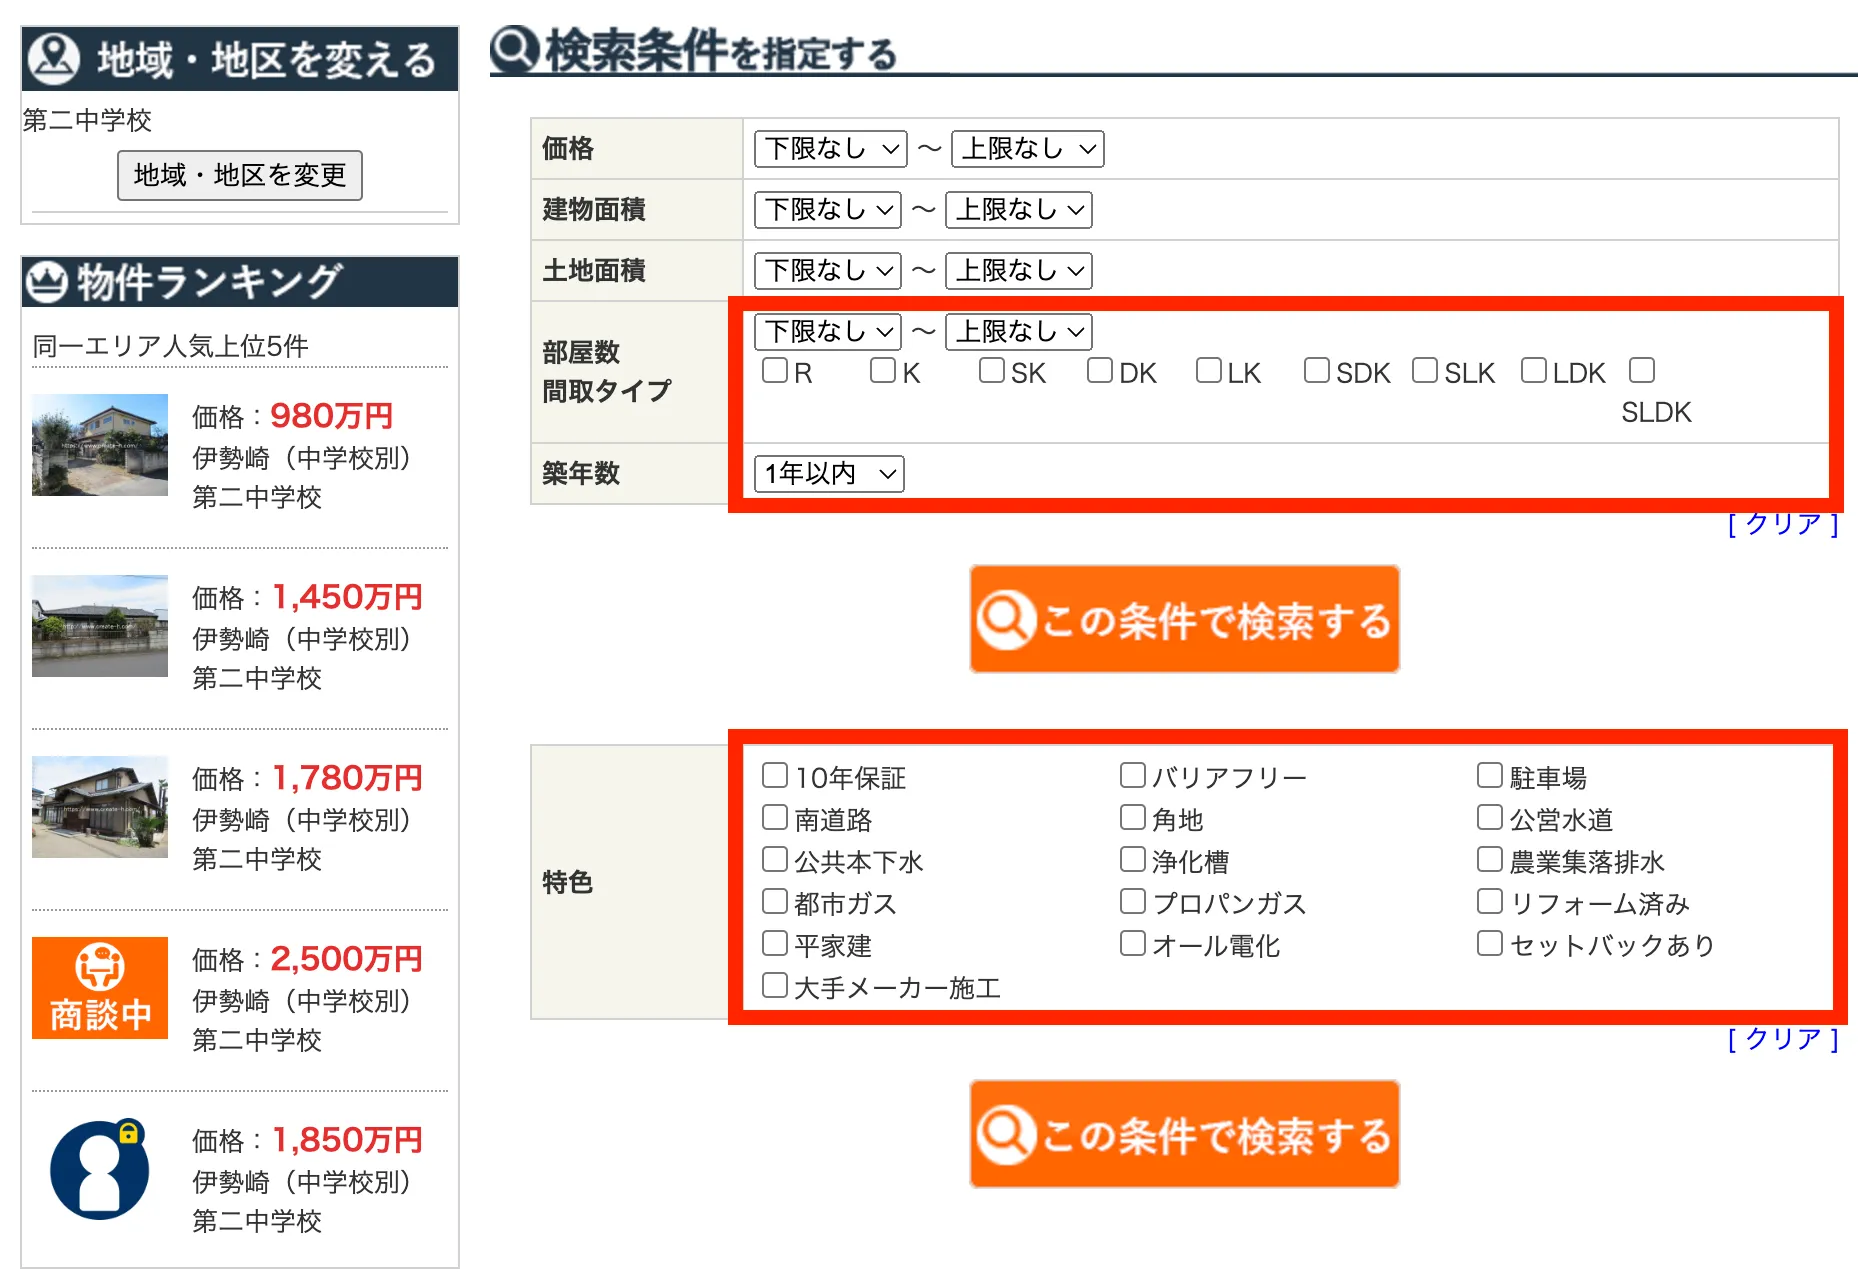Image resolution: width=1858 pixels, height=1286 pixels.
Task: Enable the 都市ガス checkbox
Action: 773,901
